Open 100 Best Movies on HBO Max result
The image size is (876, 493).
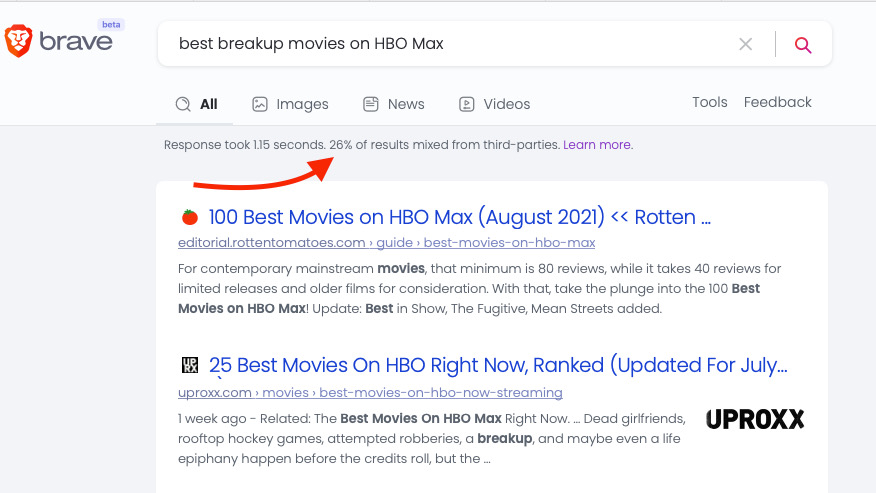(459, 217)
